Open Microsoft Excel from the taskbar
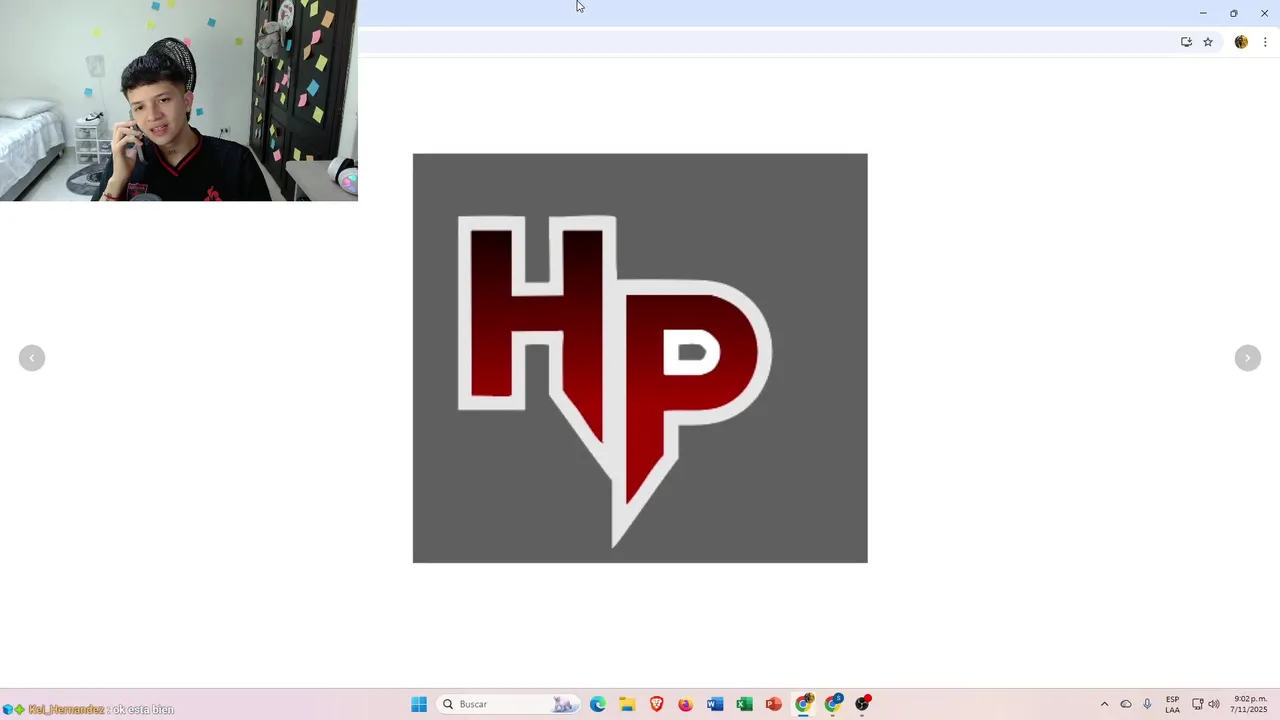The height and width of the screenshot is (720, 1280). tap(744, 704)
